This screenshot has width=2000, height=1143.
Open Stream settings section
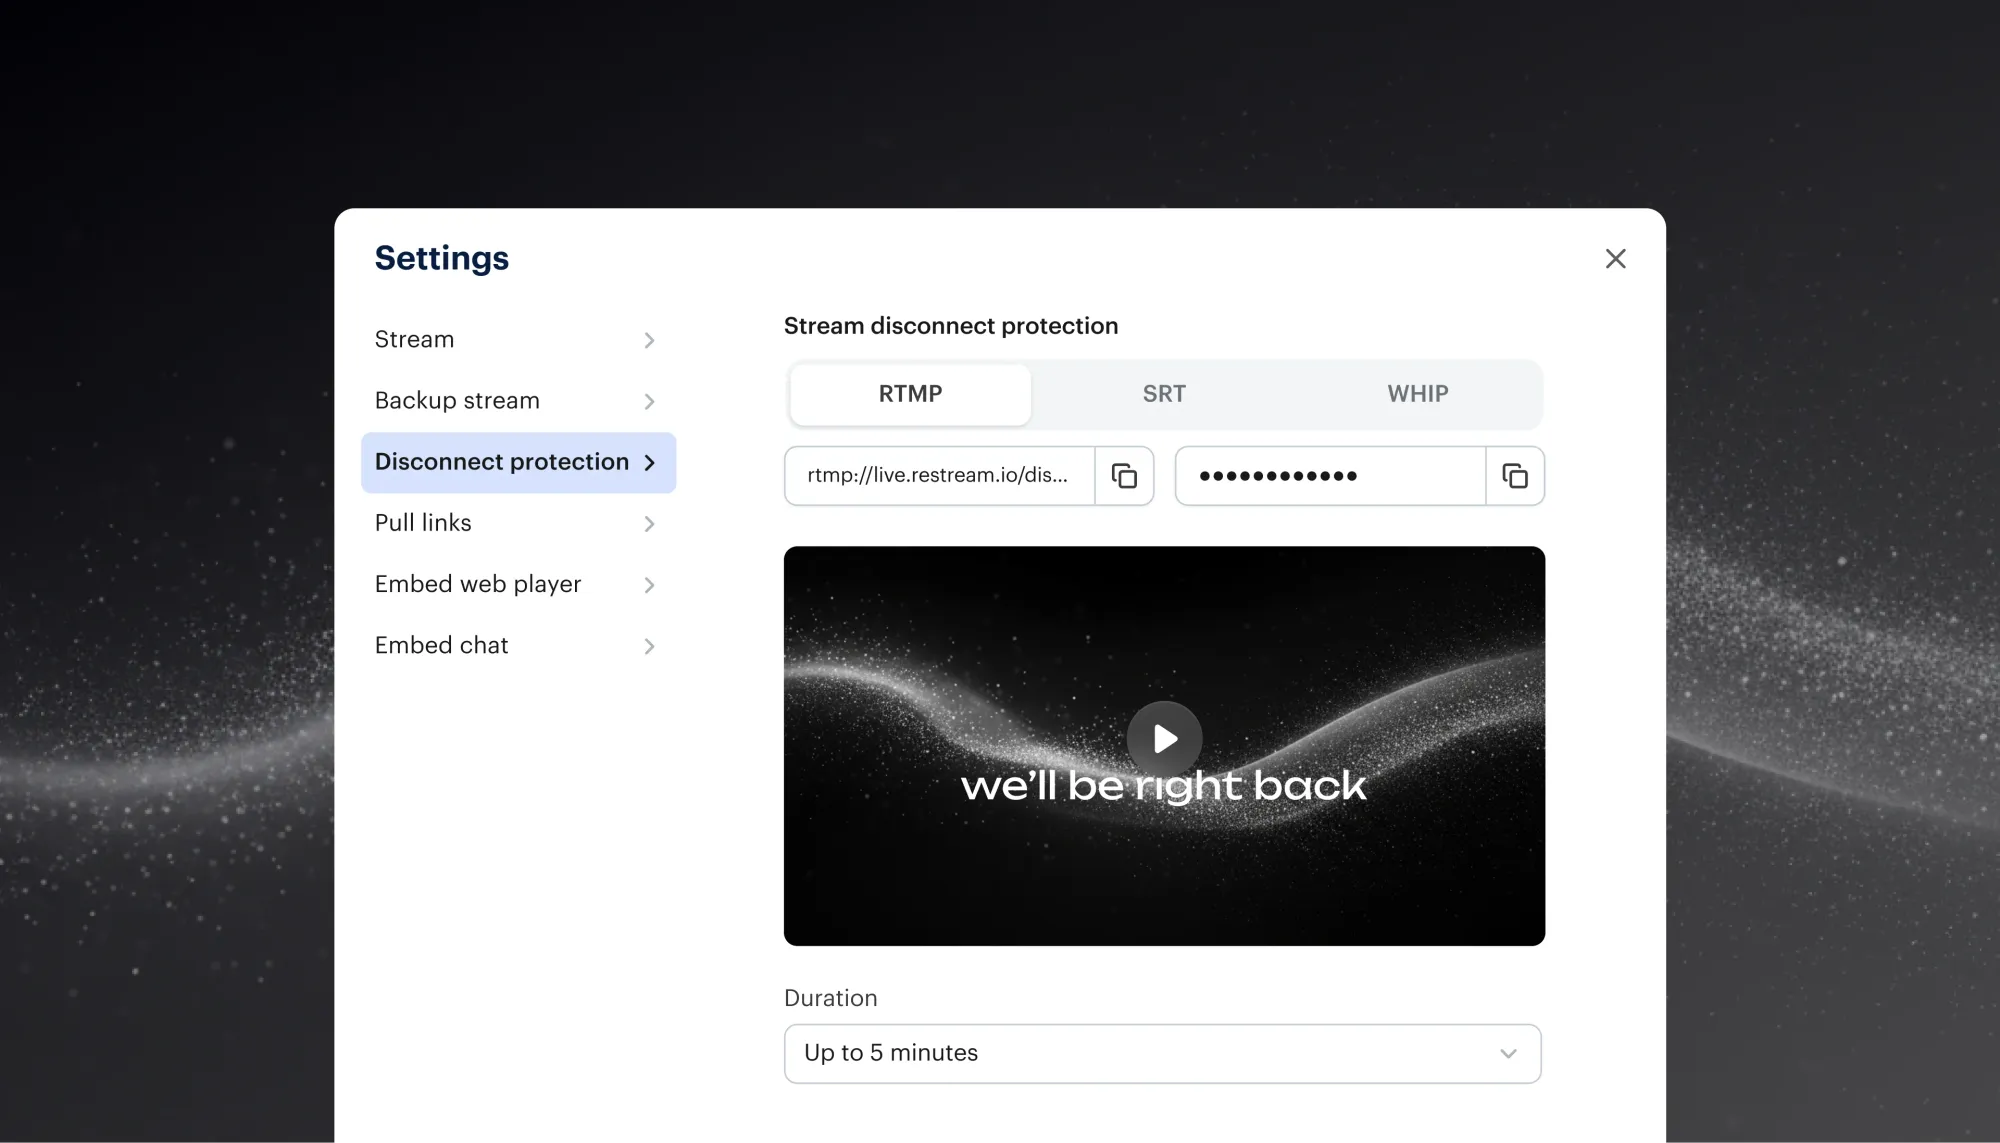(415, 340)
